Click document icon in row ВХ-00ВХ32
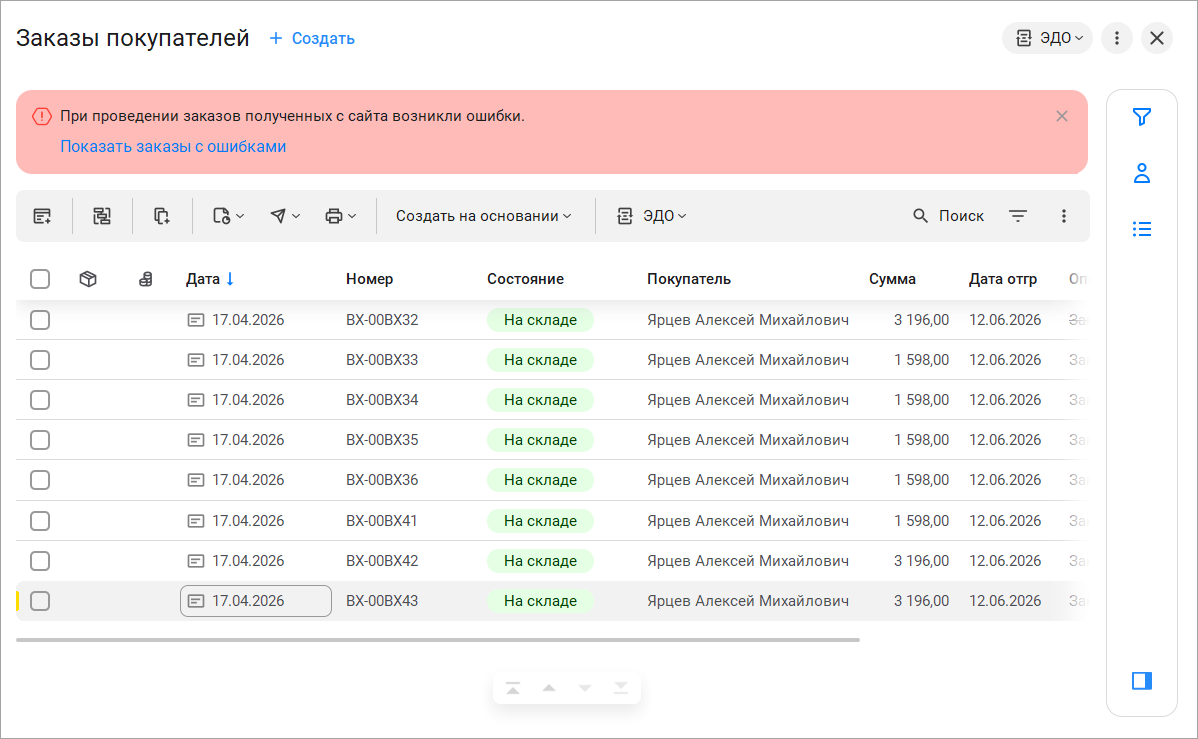 point(196,320)
